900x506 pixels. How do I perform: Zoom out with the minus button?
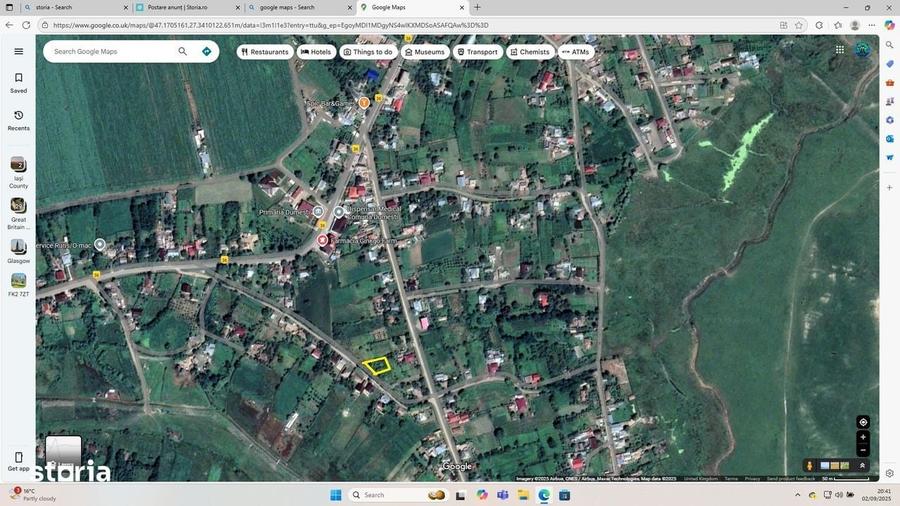pos(863,450)
